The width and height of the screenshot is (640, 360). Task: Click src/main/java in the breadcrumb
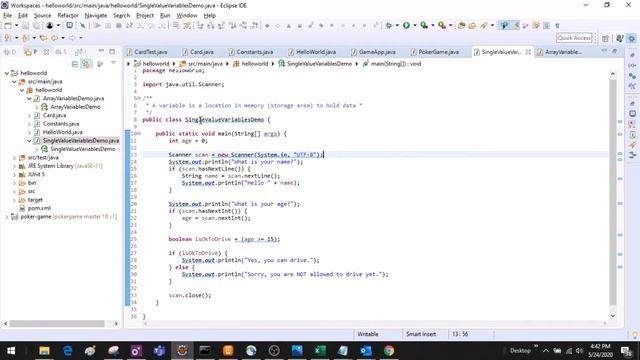(205, 64)
